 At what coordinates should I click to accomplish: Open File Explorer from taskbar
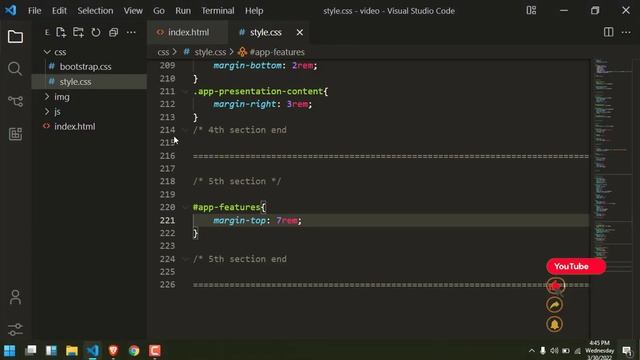[72, 351]
